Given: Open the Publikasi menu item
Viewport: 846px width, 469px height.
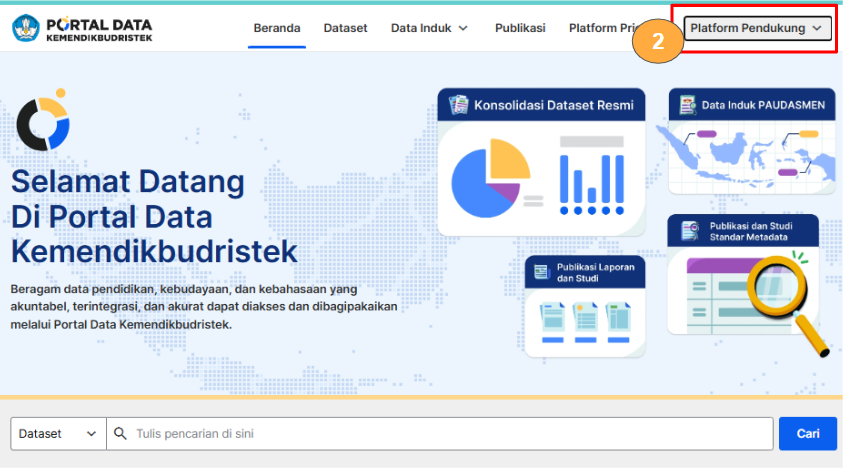Looking at the screenshot, I should coord(520,28).
